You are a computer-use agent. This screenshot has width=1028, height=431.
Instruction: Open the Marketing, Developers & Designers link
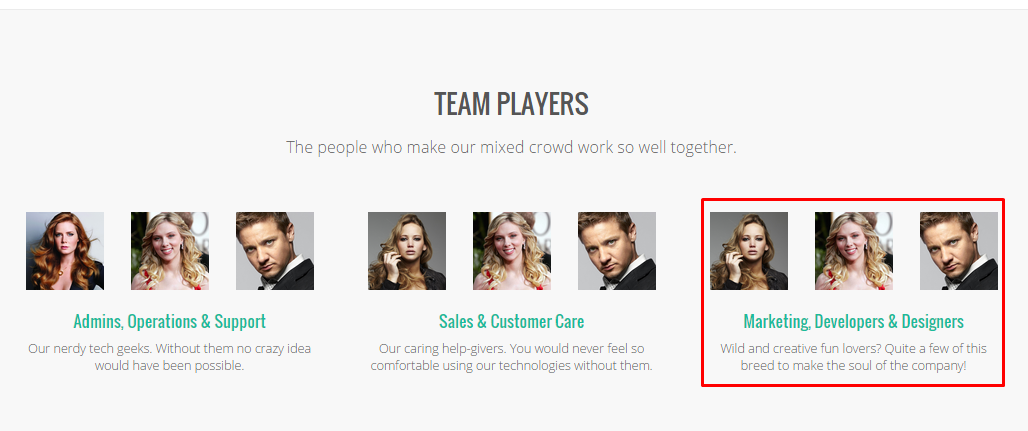coord(854,321)
